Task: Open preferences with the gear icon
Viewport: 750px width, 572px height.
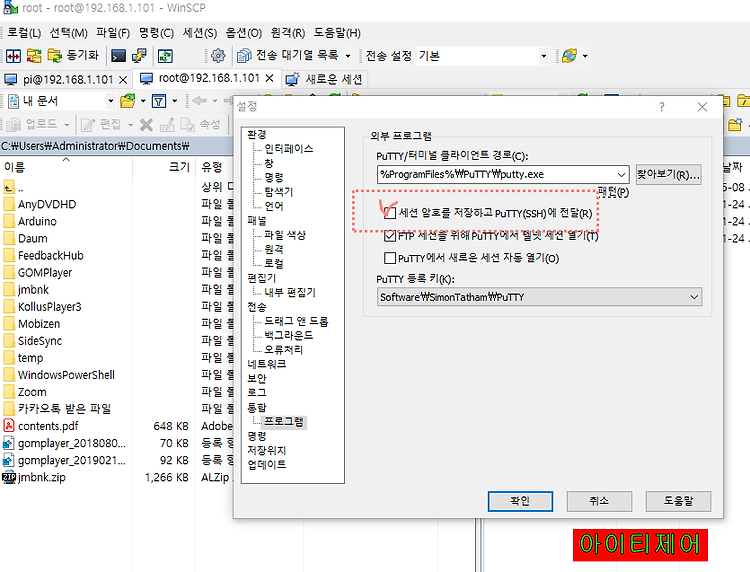Action: pos(218,56)
